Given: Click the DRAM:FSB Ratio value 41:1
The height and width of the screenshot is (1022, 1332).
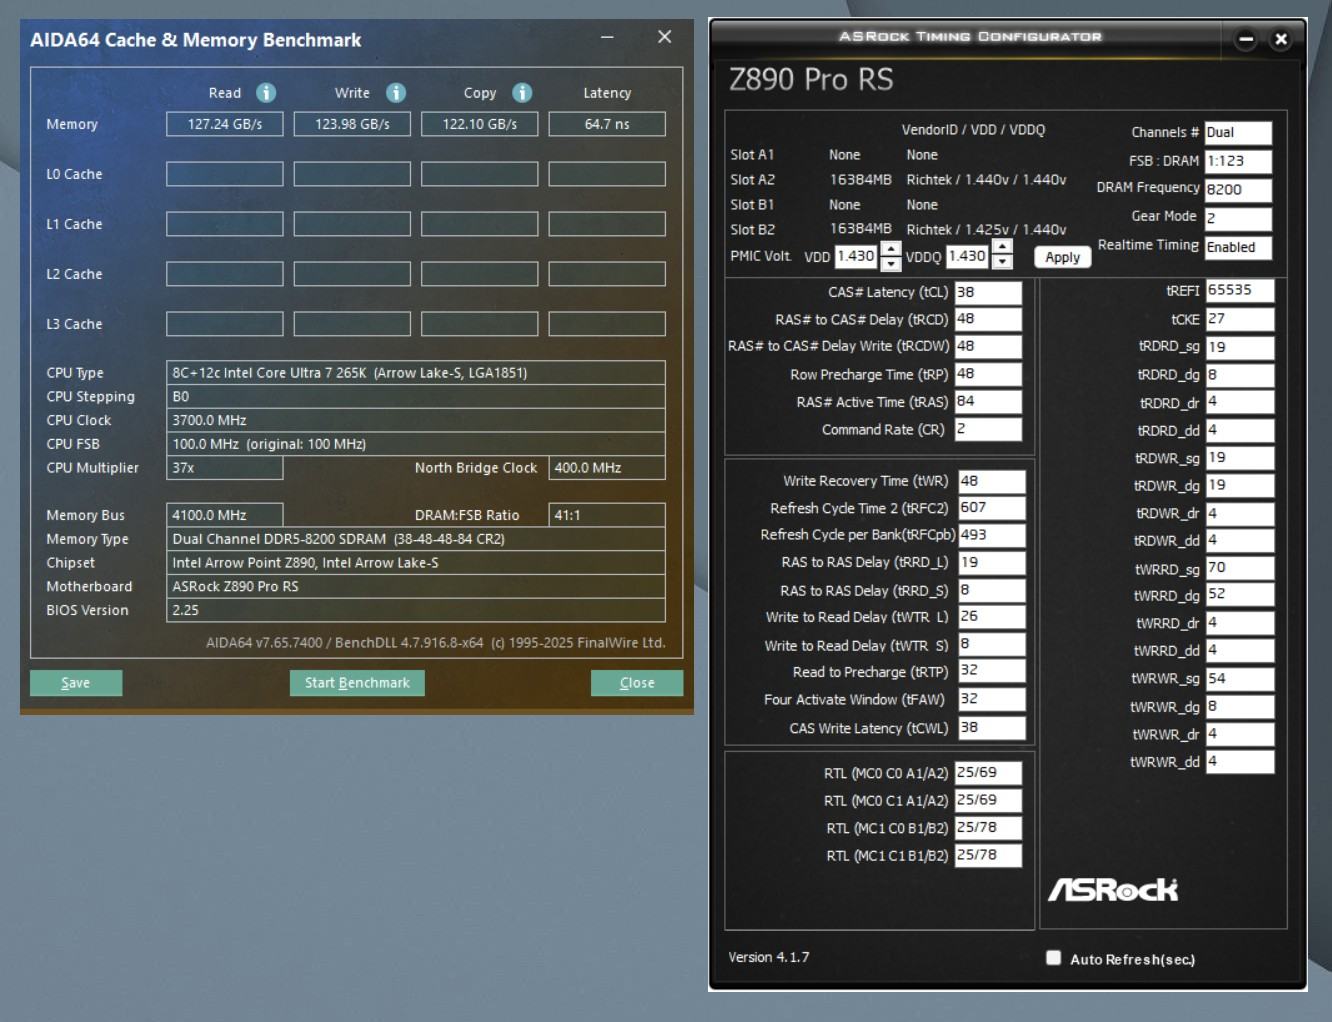Looking at the screenshot, I should (x=607, y=515).
